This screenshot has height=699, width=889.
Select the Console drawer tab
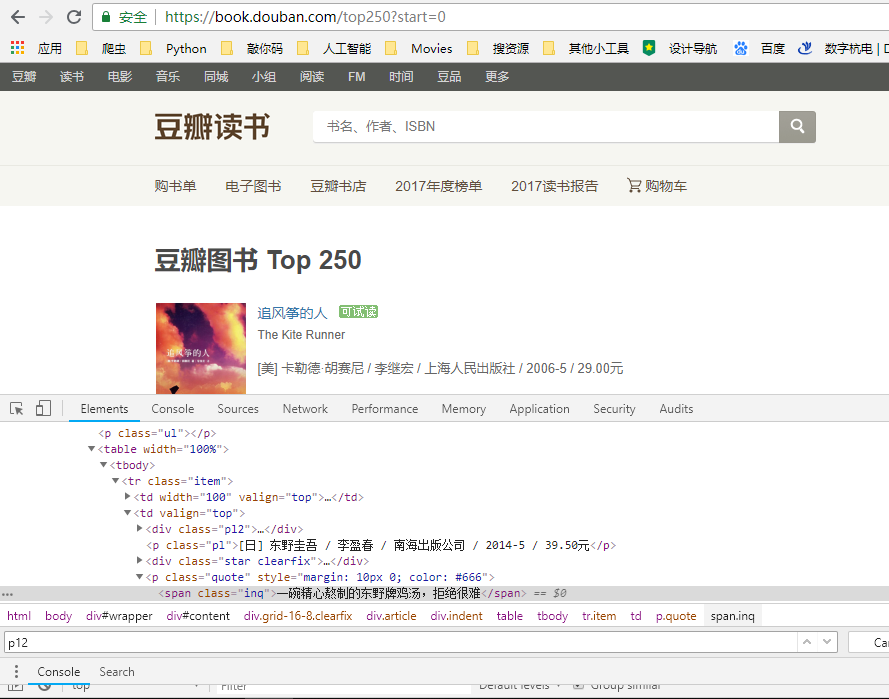58,671
